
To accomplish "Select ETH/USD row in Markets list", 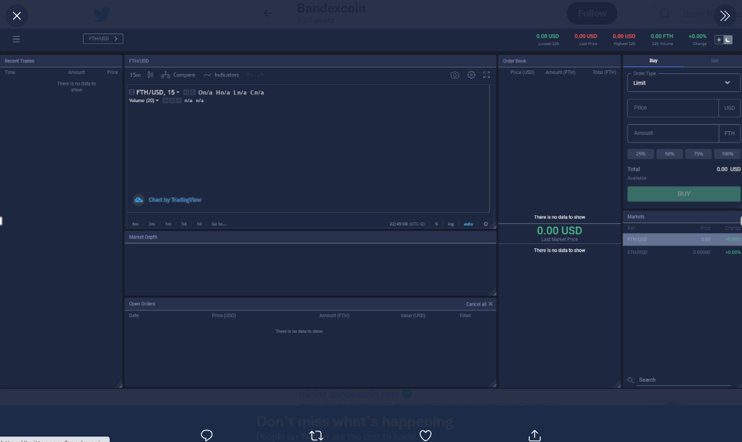I will (682, 252).
